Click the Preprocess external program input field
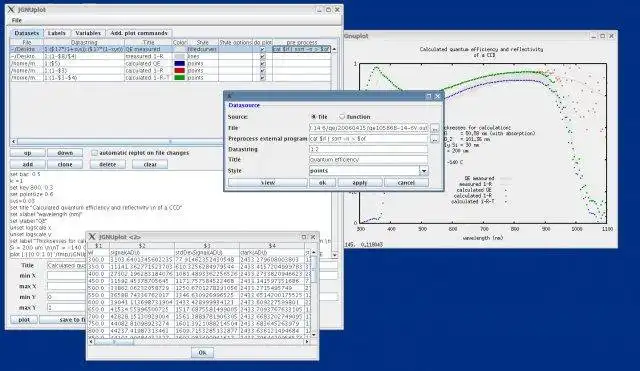The height and width of the screenshot is (371, 640). pyautogui.click(x=369, y=139)
